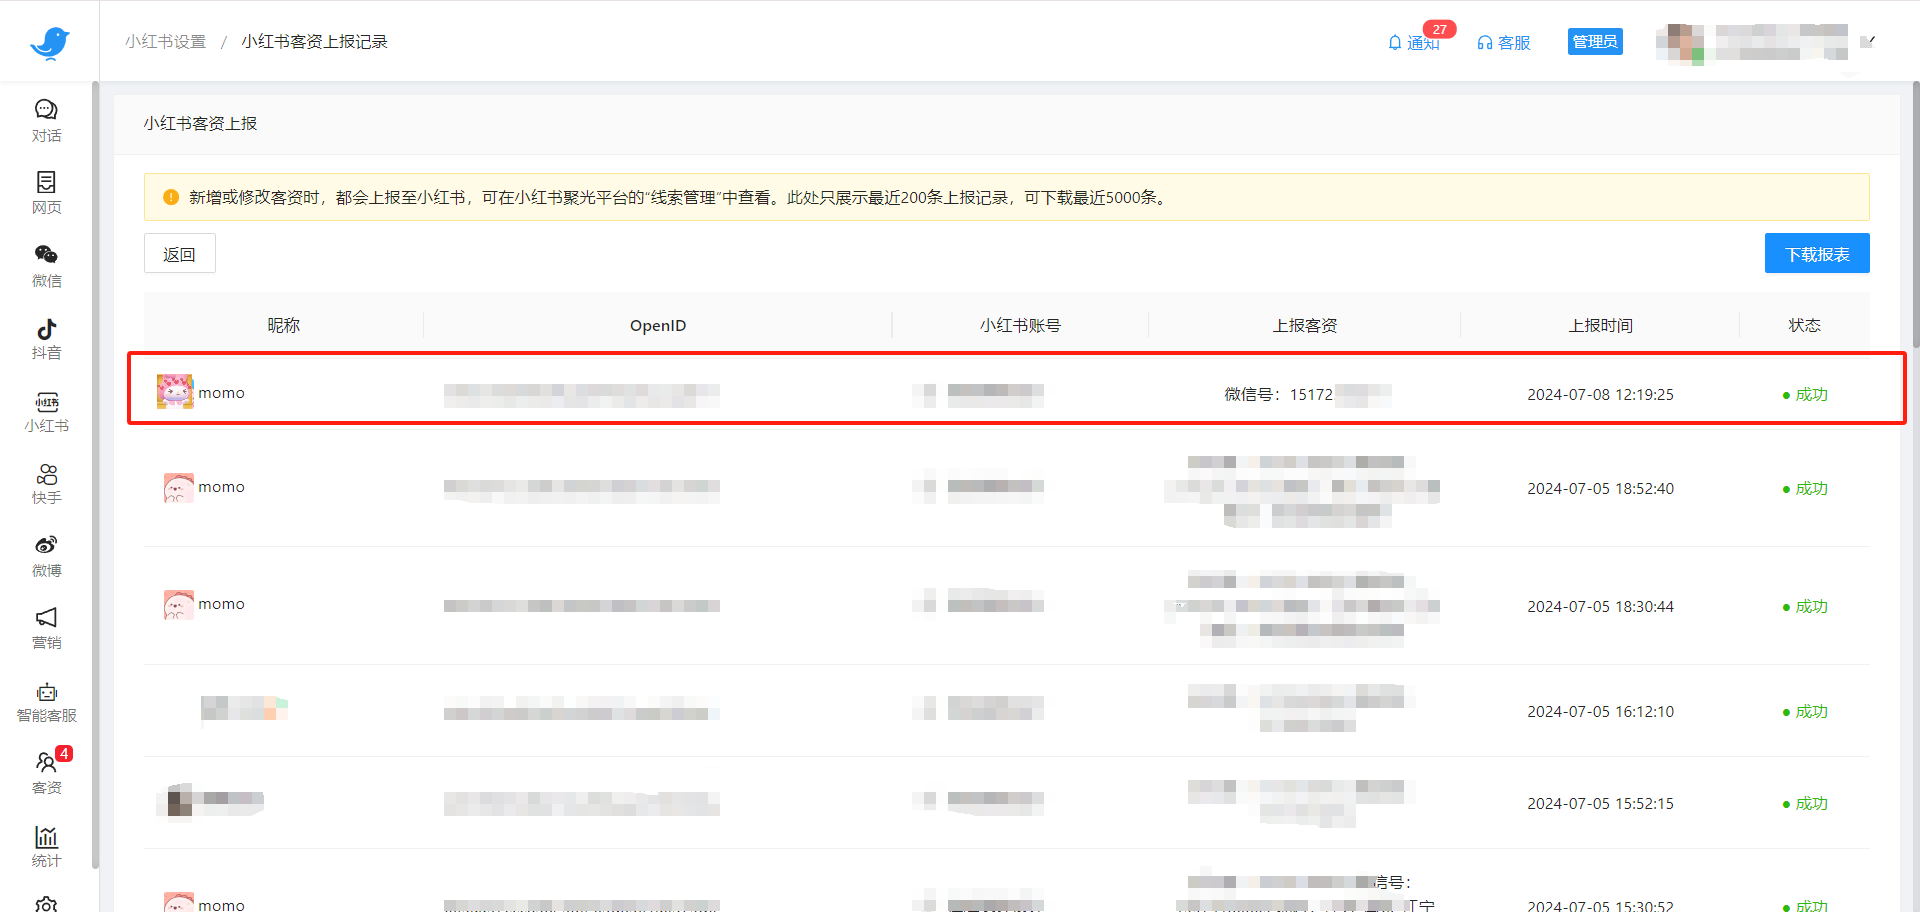Select the 小红书 sidebar icon
Image resolution: width=1920 pixels, height=912 pixels.
(46, 411)
